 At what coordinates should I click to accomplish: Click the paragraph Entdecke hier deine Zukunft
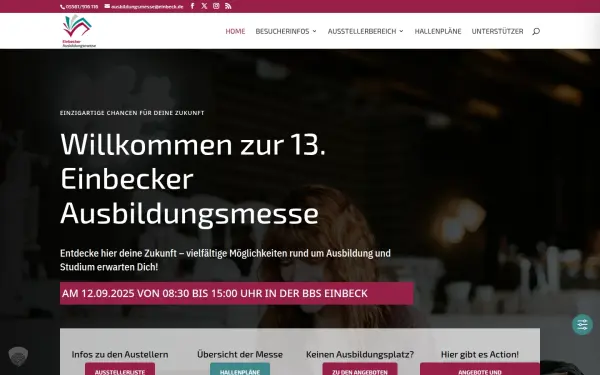click(225, 260)
